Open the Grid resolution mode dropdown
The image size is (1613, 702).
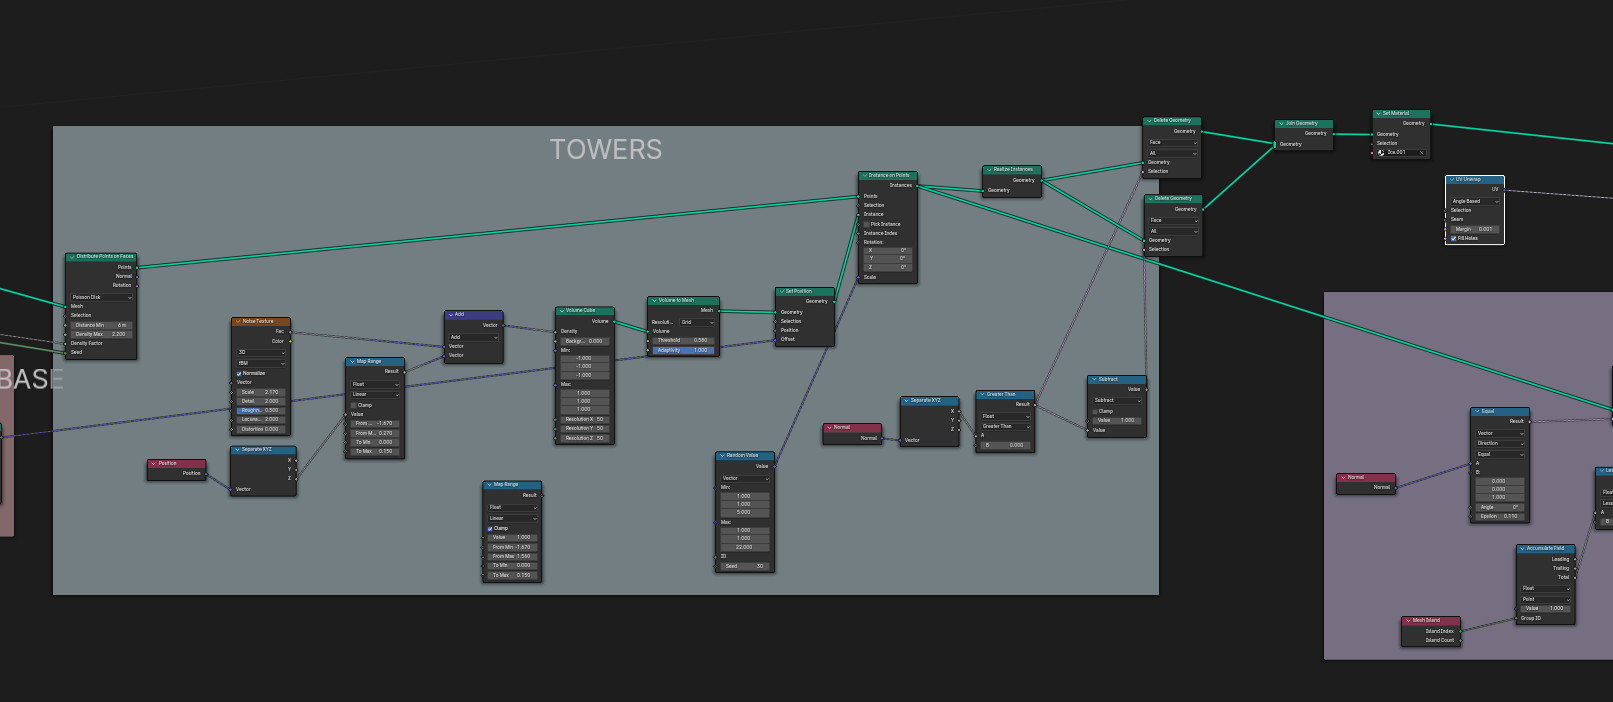click(697, 322)
